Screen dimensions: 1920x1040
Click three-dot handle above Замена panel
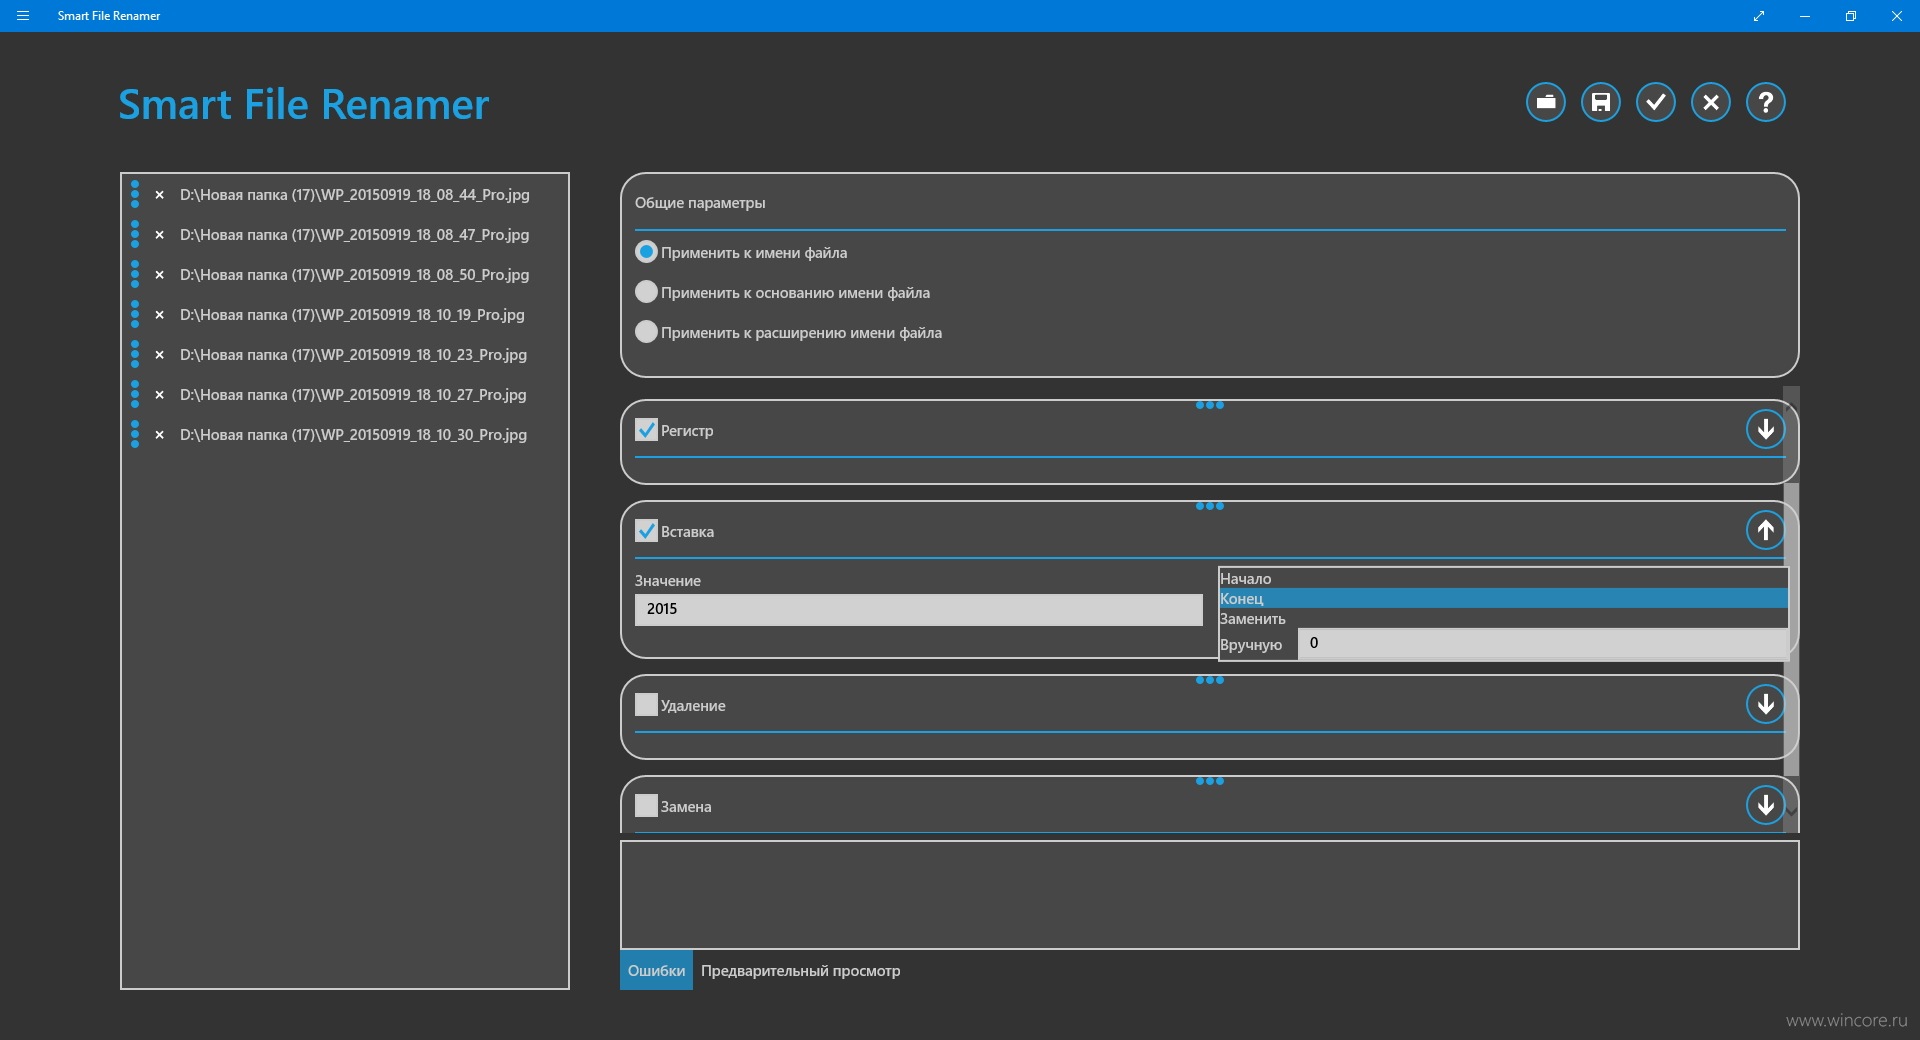pyautogui.click(x=1210, y=781)
